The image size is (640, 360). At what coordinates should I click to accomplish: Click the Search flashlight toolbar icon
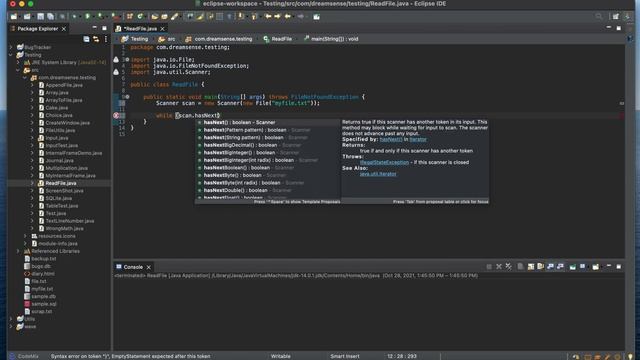pyautogui.click(x=175, y=16)
